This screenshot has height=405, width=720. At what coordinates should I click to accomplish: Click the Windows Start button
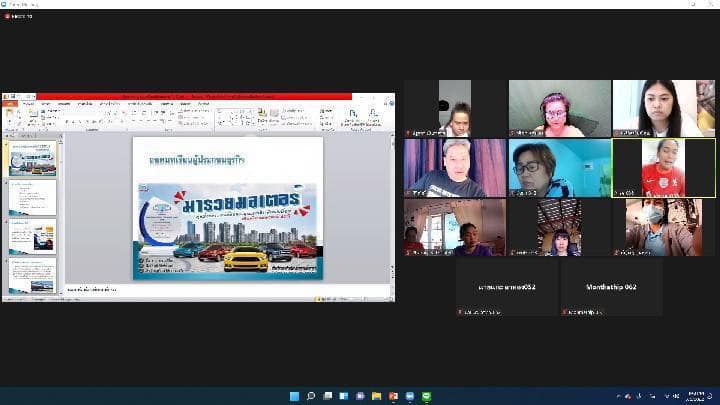click(294, 396)
